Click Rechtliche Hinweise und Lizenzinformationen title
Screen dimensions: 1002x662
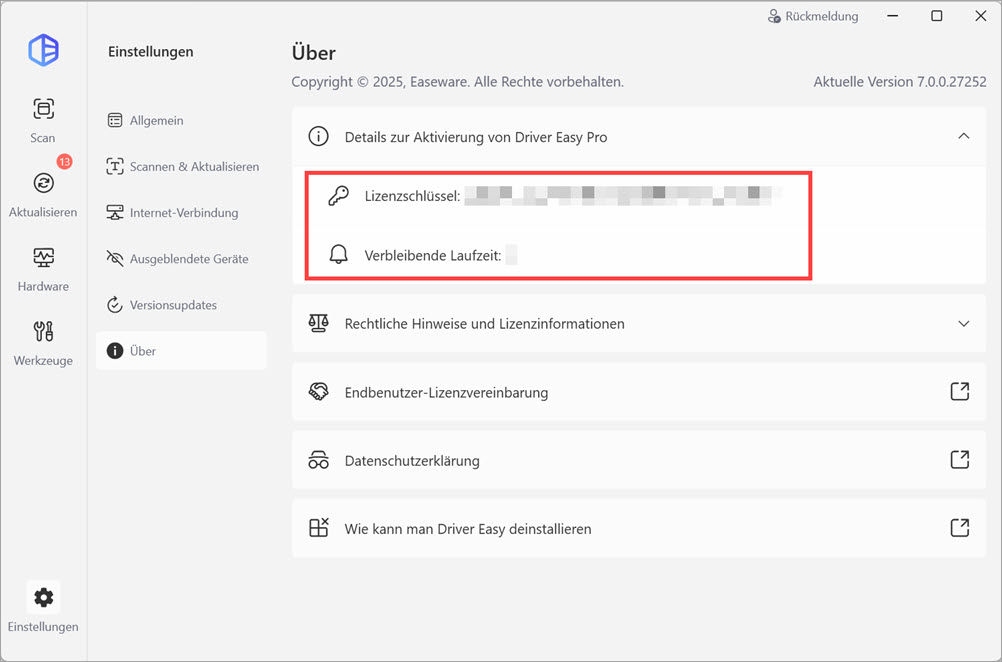point(484,324)
